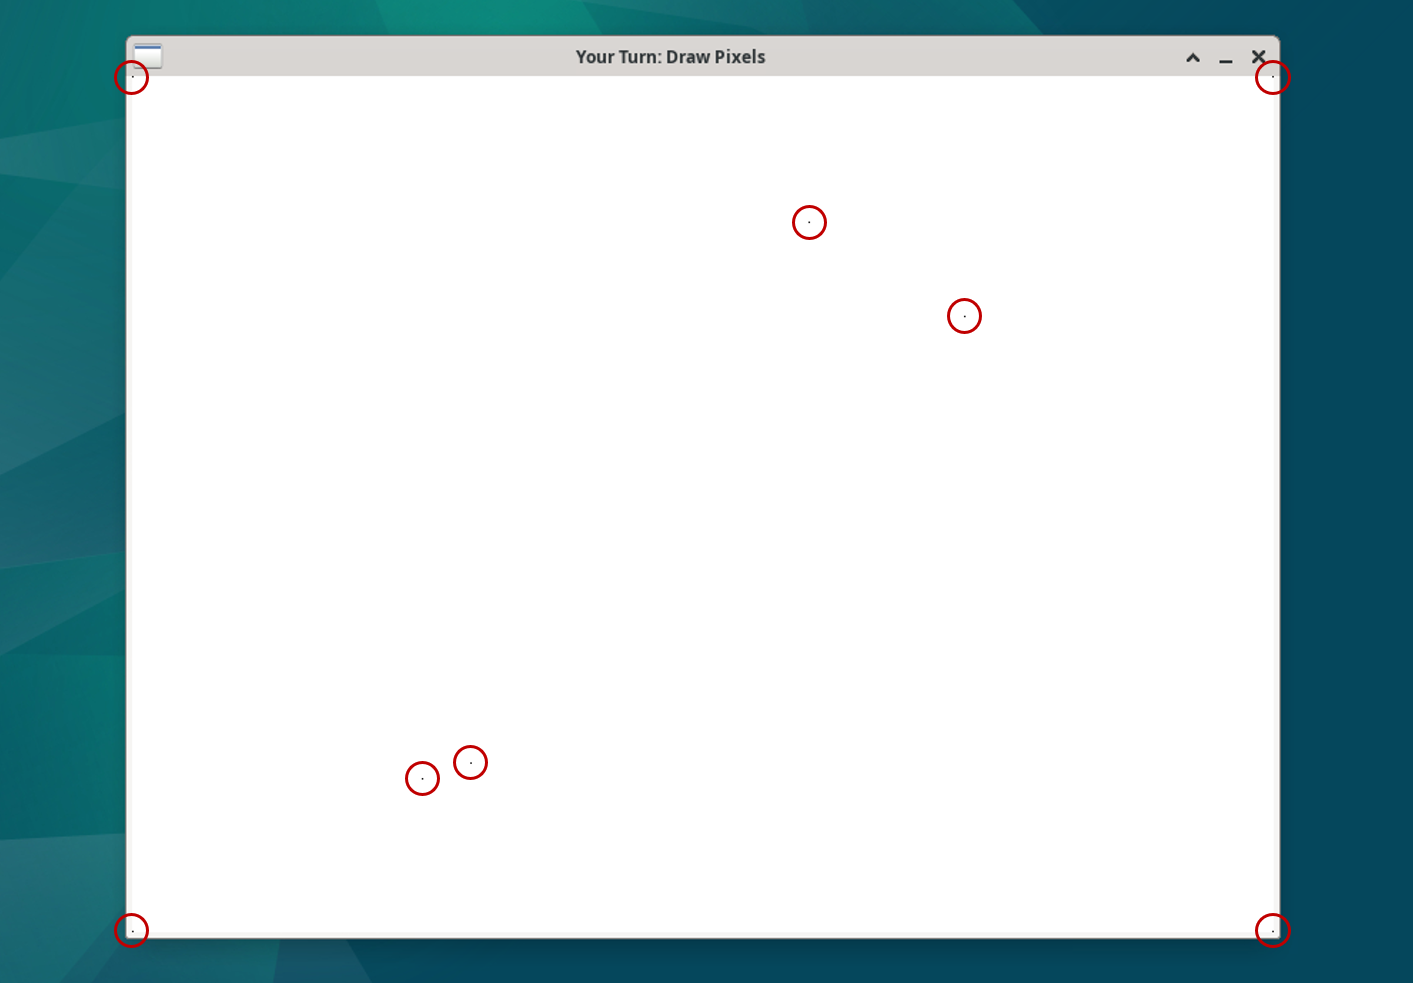Click the desktop background below the window

pyautogui.click(x=700, y=965)
